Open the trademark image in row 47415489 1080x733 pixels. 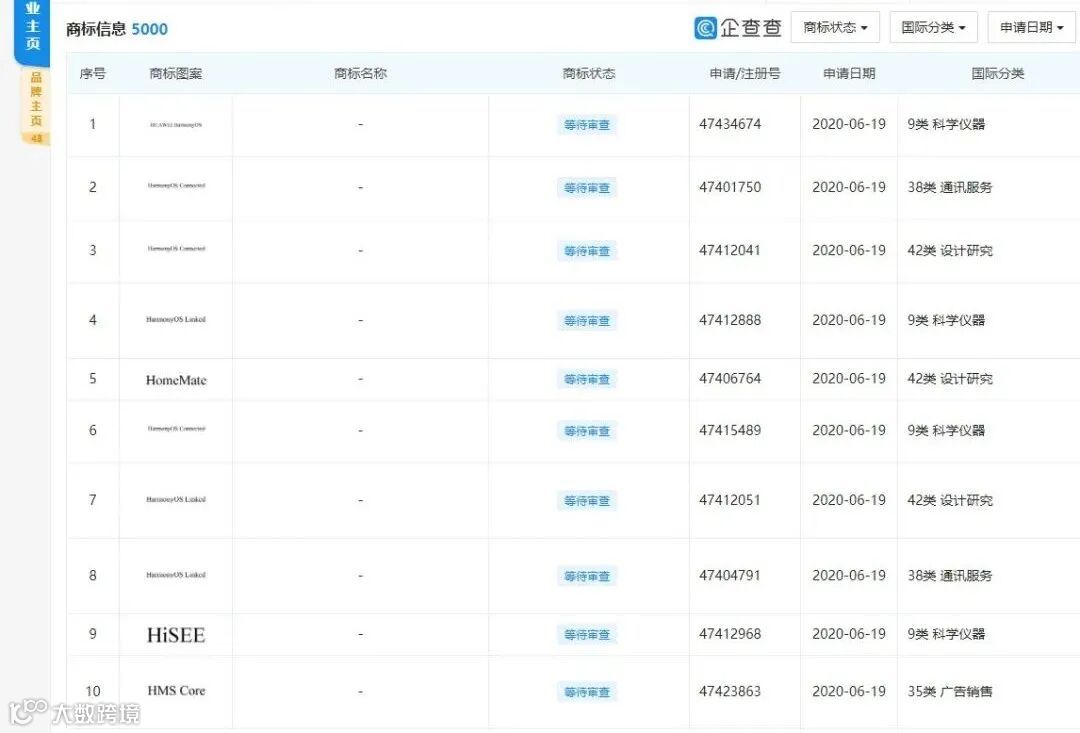click(x=176, y=429)
